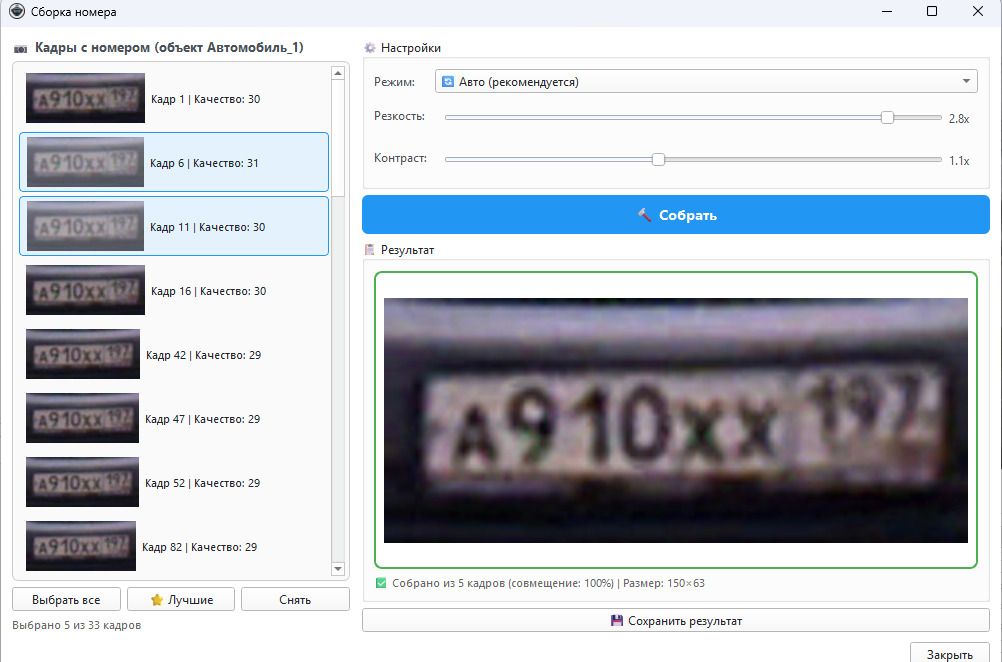Click the camera icon beside frames header
Image resolution: width=1002 pixels, height=662 pixels.
pyautogui.click(x=21, y=48)
